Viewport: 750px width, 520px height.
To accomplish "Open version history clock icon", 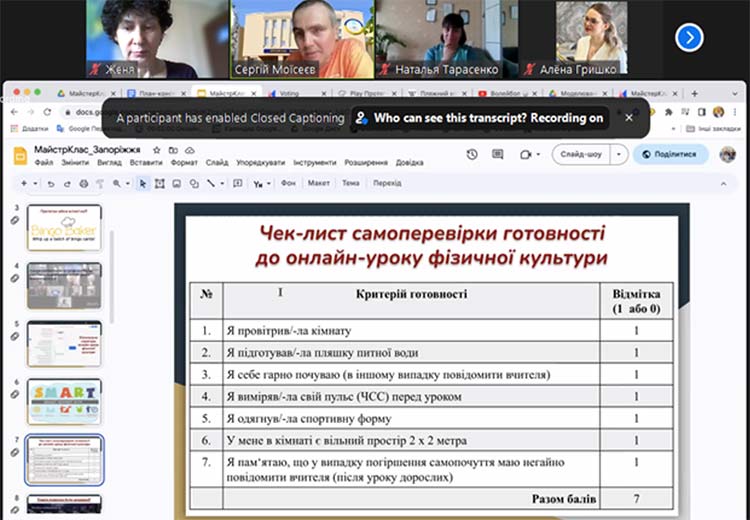I will coord(473,154).
